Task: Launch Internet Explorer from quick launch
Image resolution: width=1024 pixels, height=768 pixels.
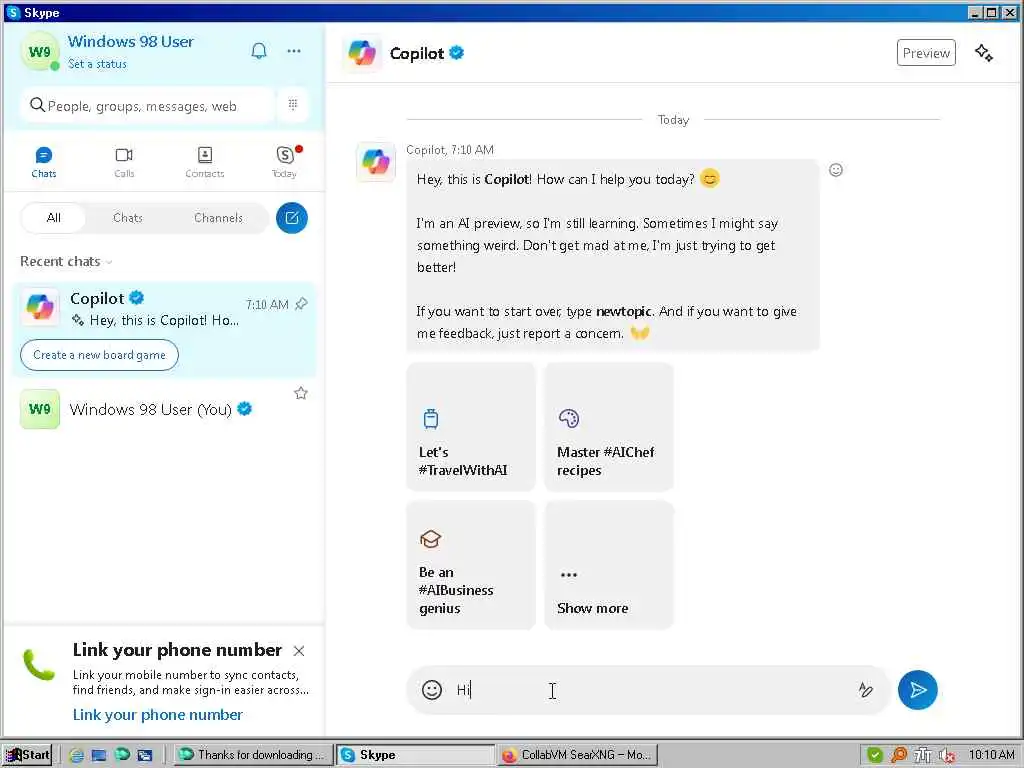Action: [x=76, y=755]
